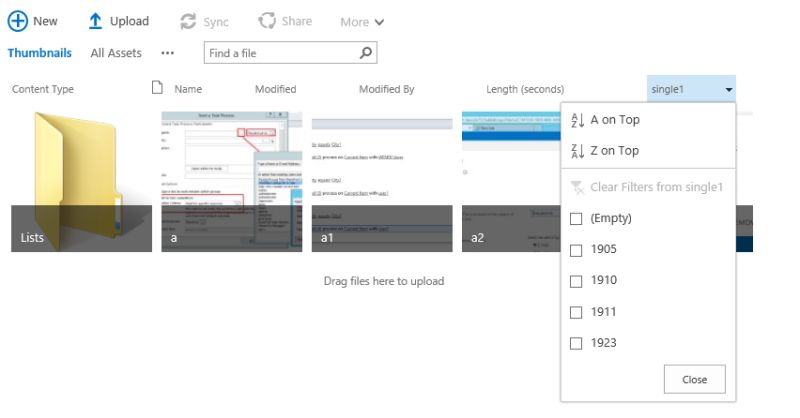Click the Sync label
The height and width of the screenshot is (418, 800).
coord(216,22)
